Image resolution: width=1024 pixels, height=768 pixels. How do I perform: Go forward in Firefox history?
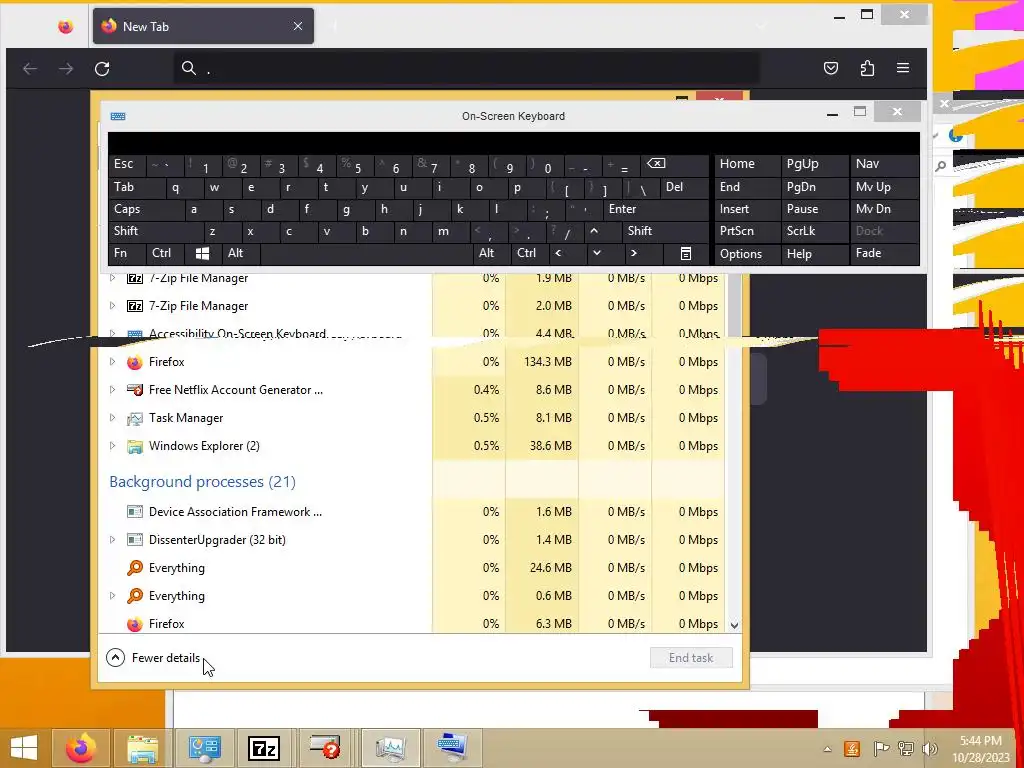click(x=66, y=69)
